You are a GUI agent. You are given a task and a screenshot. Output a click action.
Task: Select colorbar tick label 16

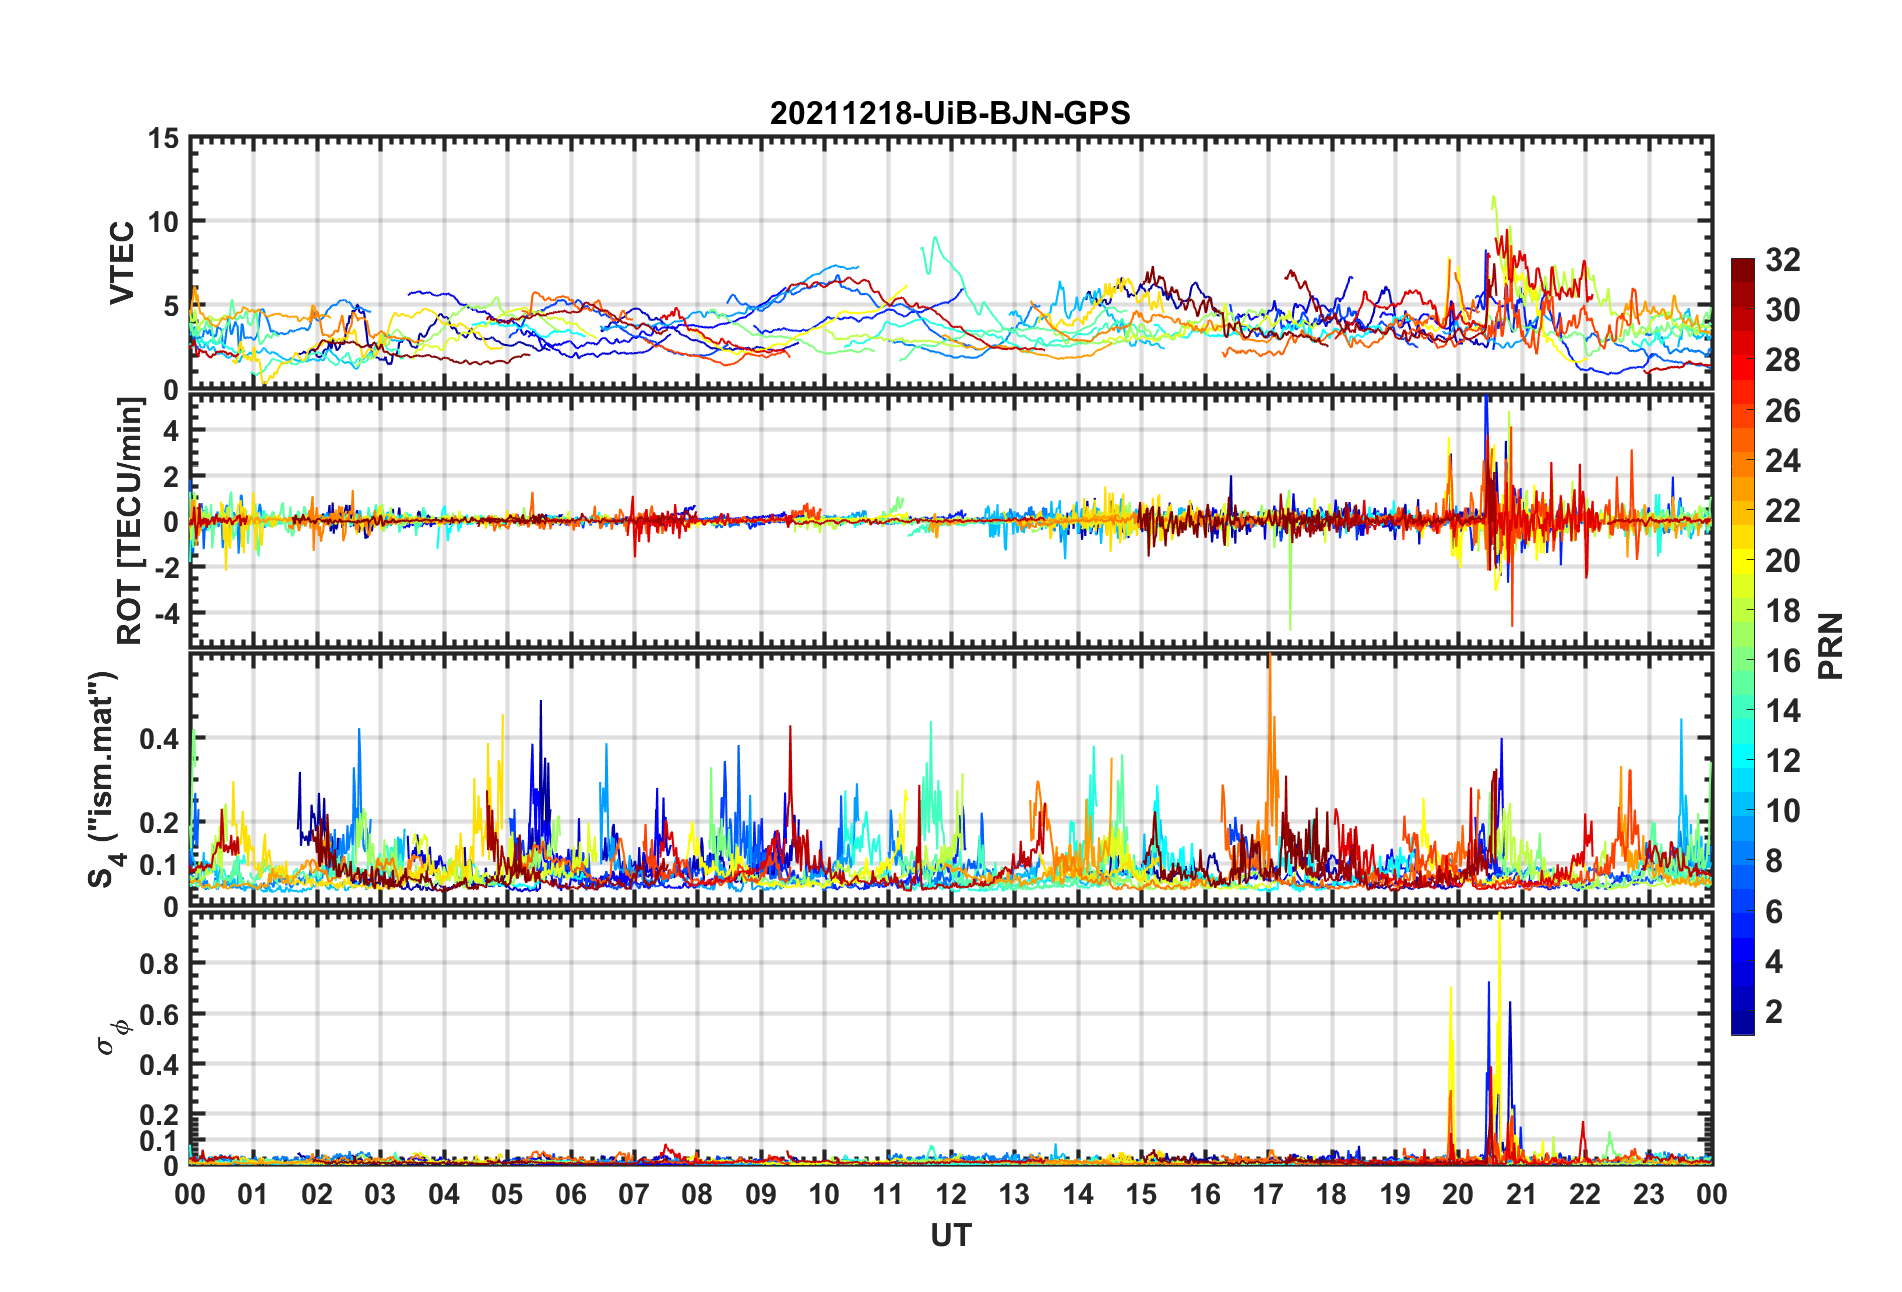pyautogui.click(x=1783, y=661)
